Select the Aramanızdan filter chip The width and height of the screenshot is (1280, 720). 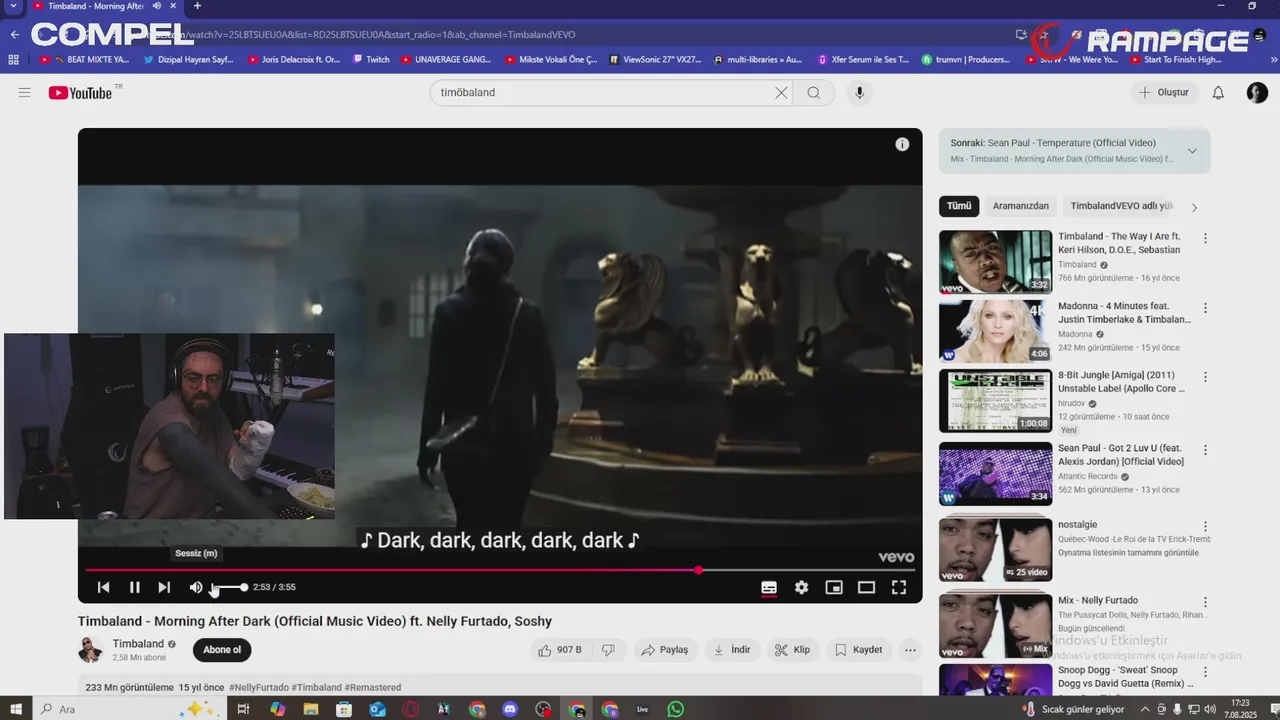pos(1021,206)
